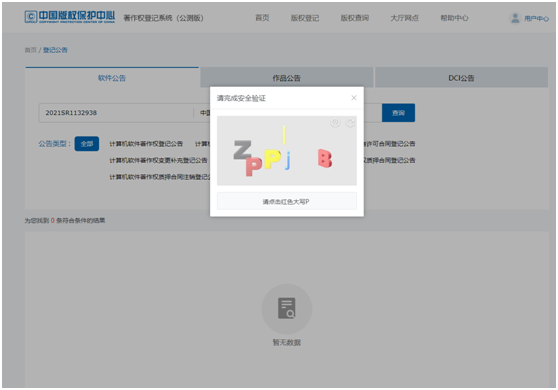Click the yellow vertical bar in captcha
The image size is (558, 390).
284,135
